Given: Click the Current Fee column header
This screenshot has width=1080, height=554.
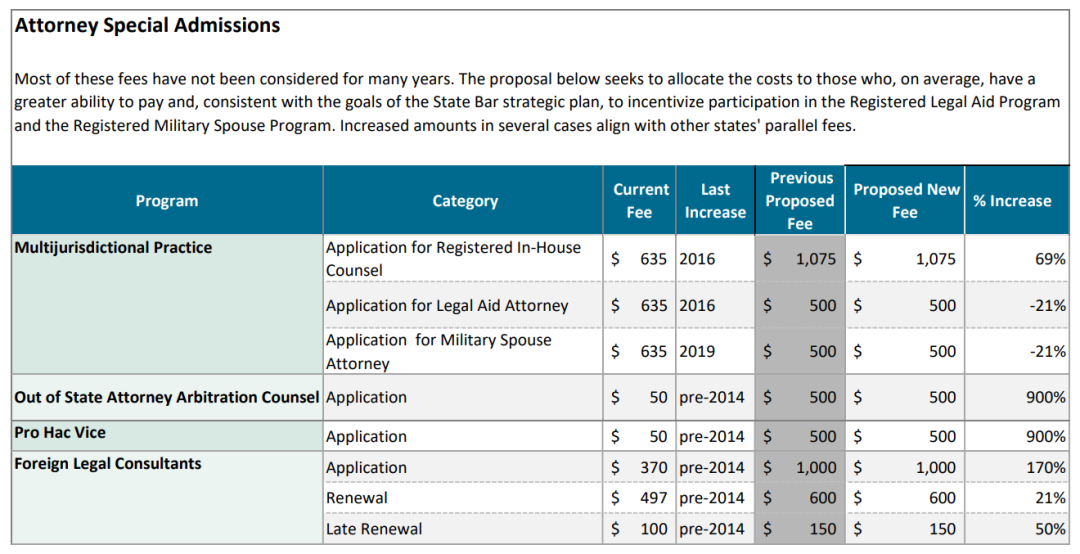Looking at the screenshot, I should [640, 201].
